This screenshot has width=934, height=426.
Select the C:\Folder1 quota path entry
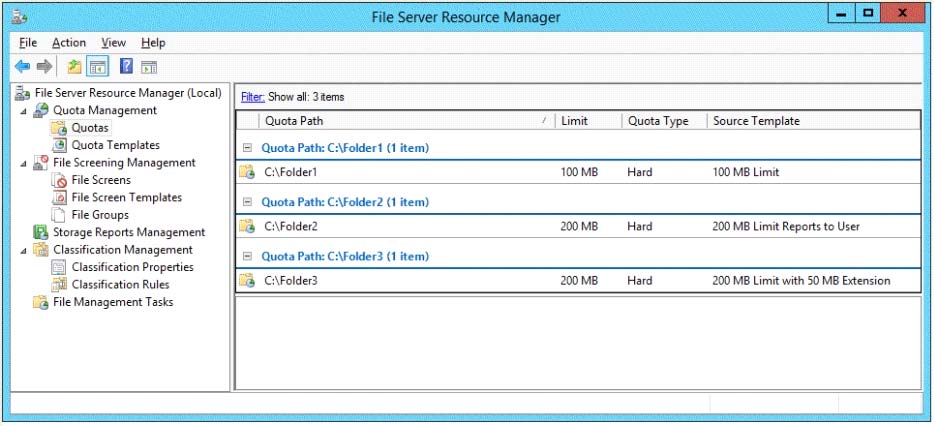(x=291, y=172)
